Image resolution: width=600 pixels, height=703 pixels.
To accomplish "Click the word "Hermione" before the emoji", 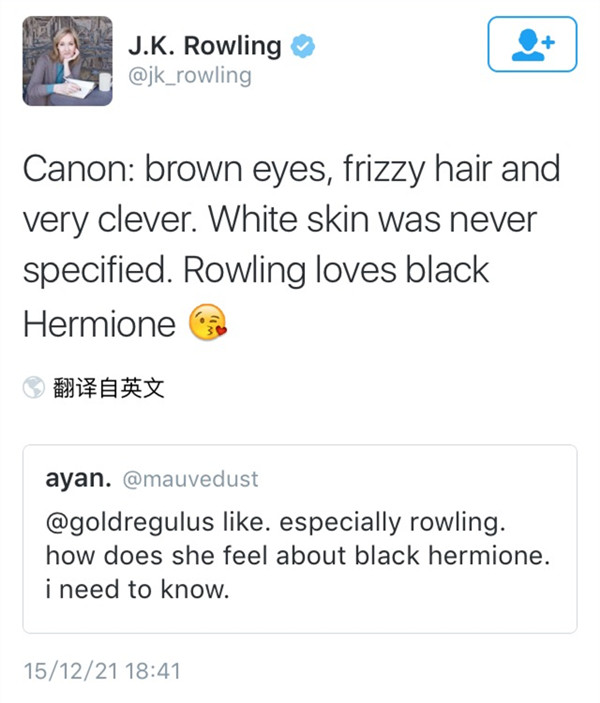I will click(99, 323).
